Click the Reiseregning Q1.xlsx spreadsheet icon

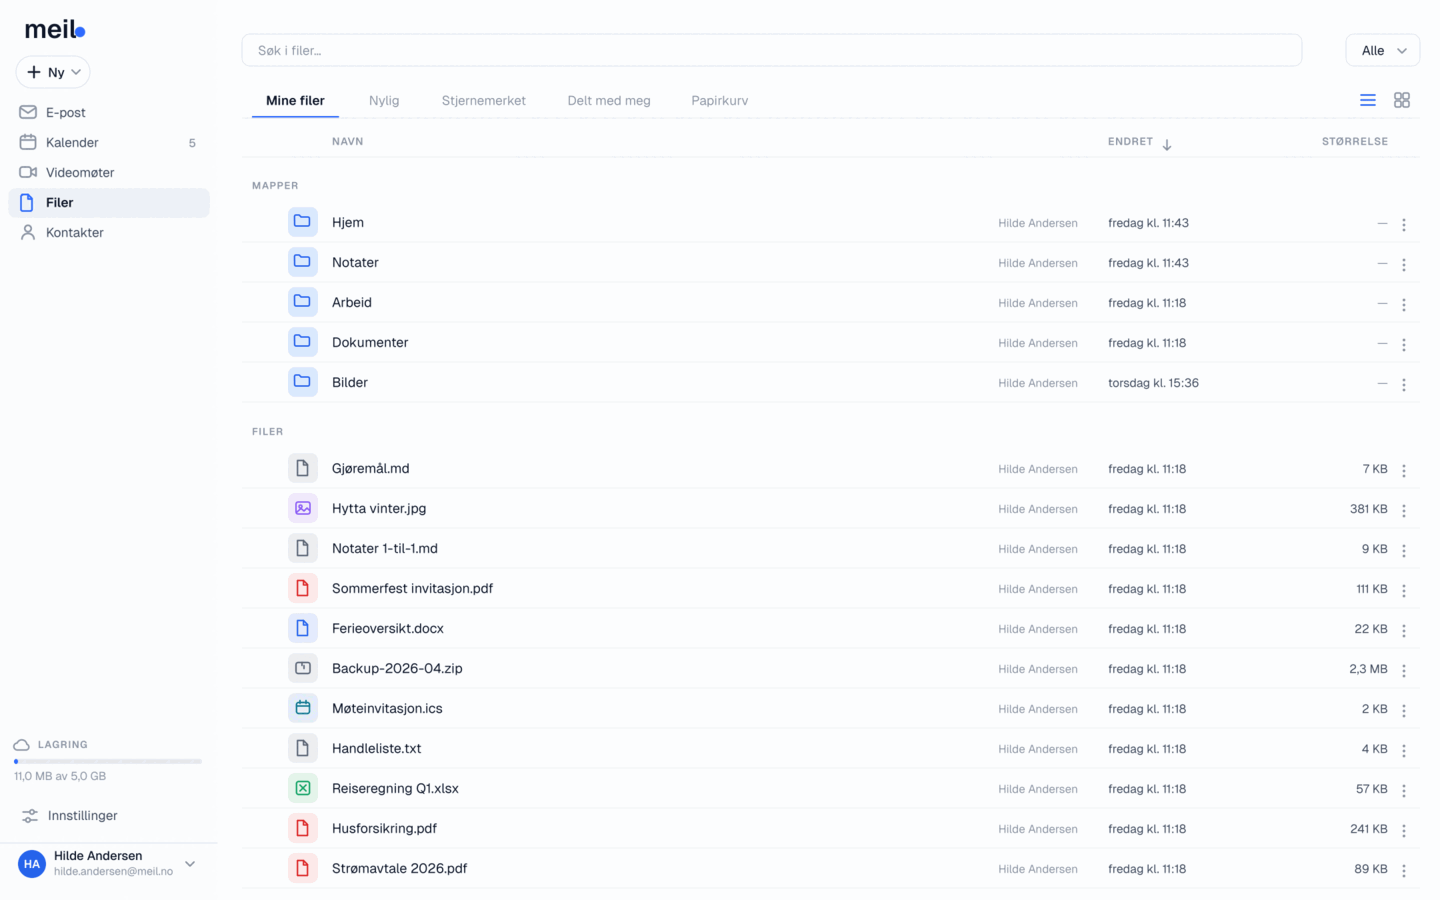point(303,788)
